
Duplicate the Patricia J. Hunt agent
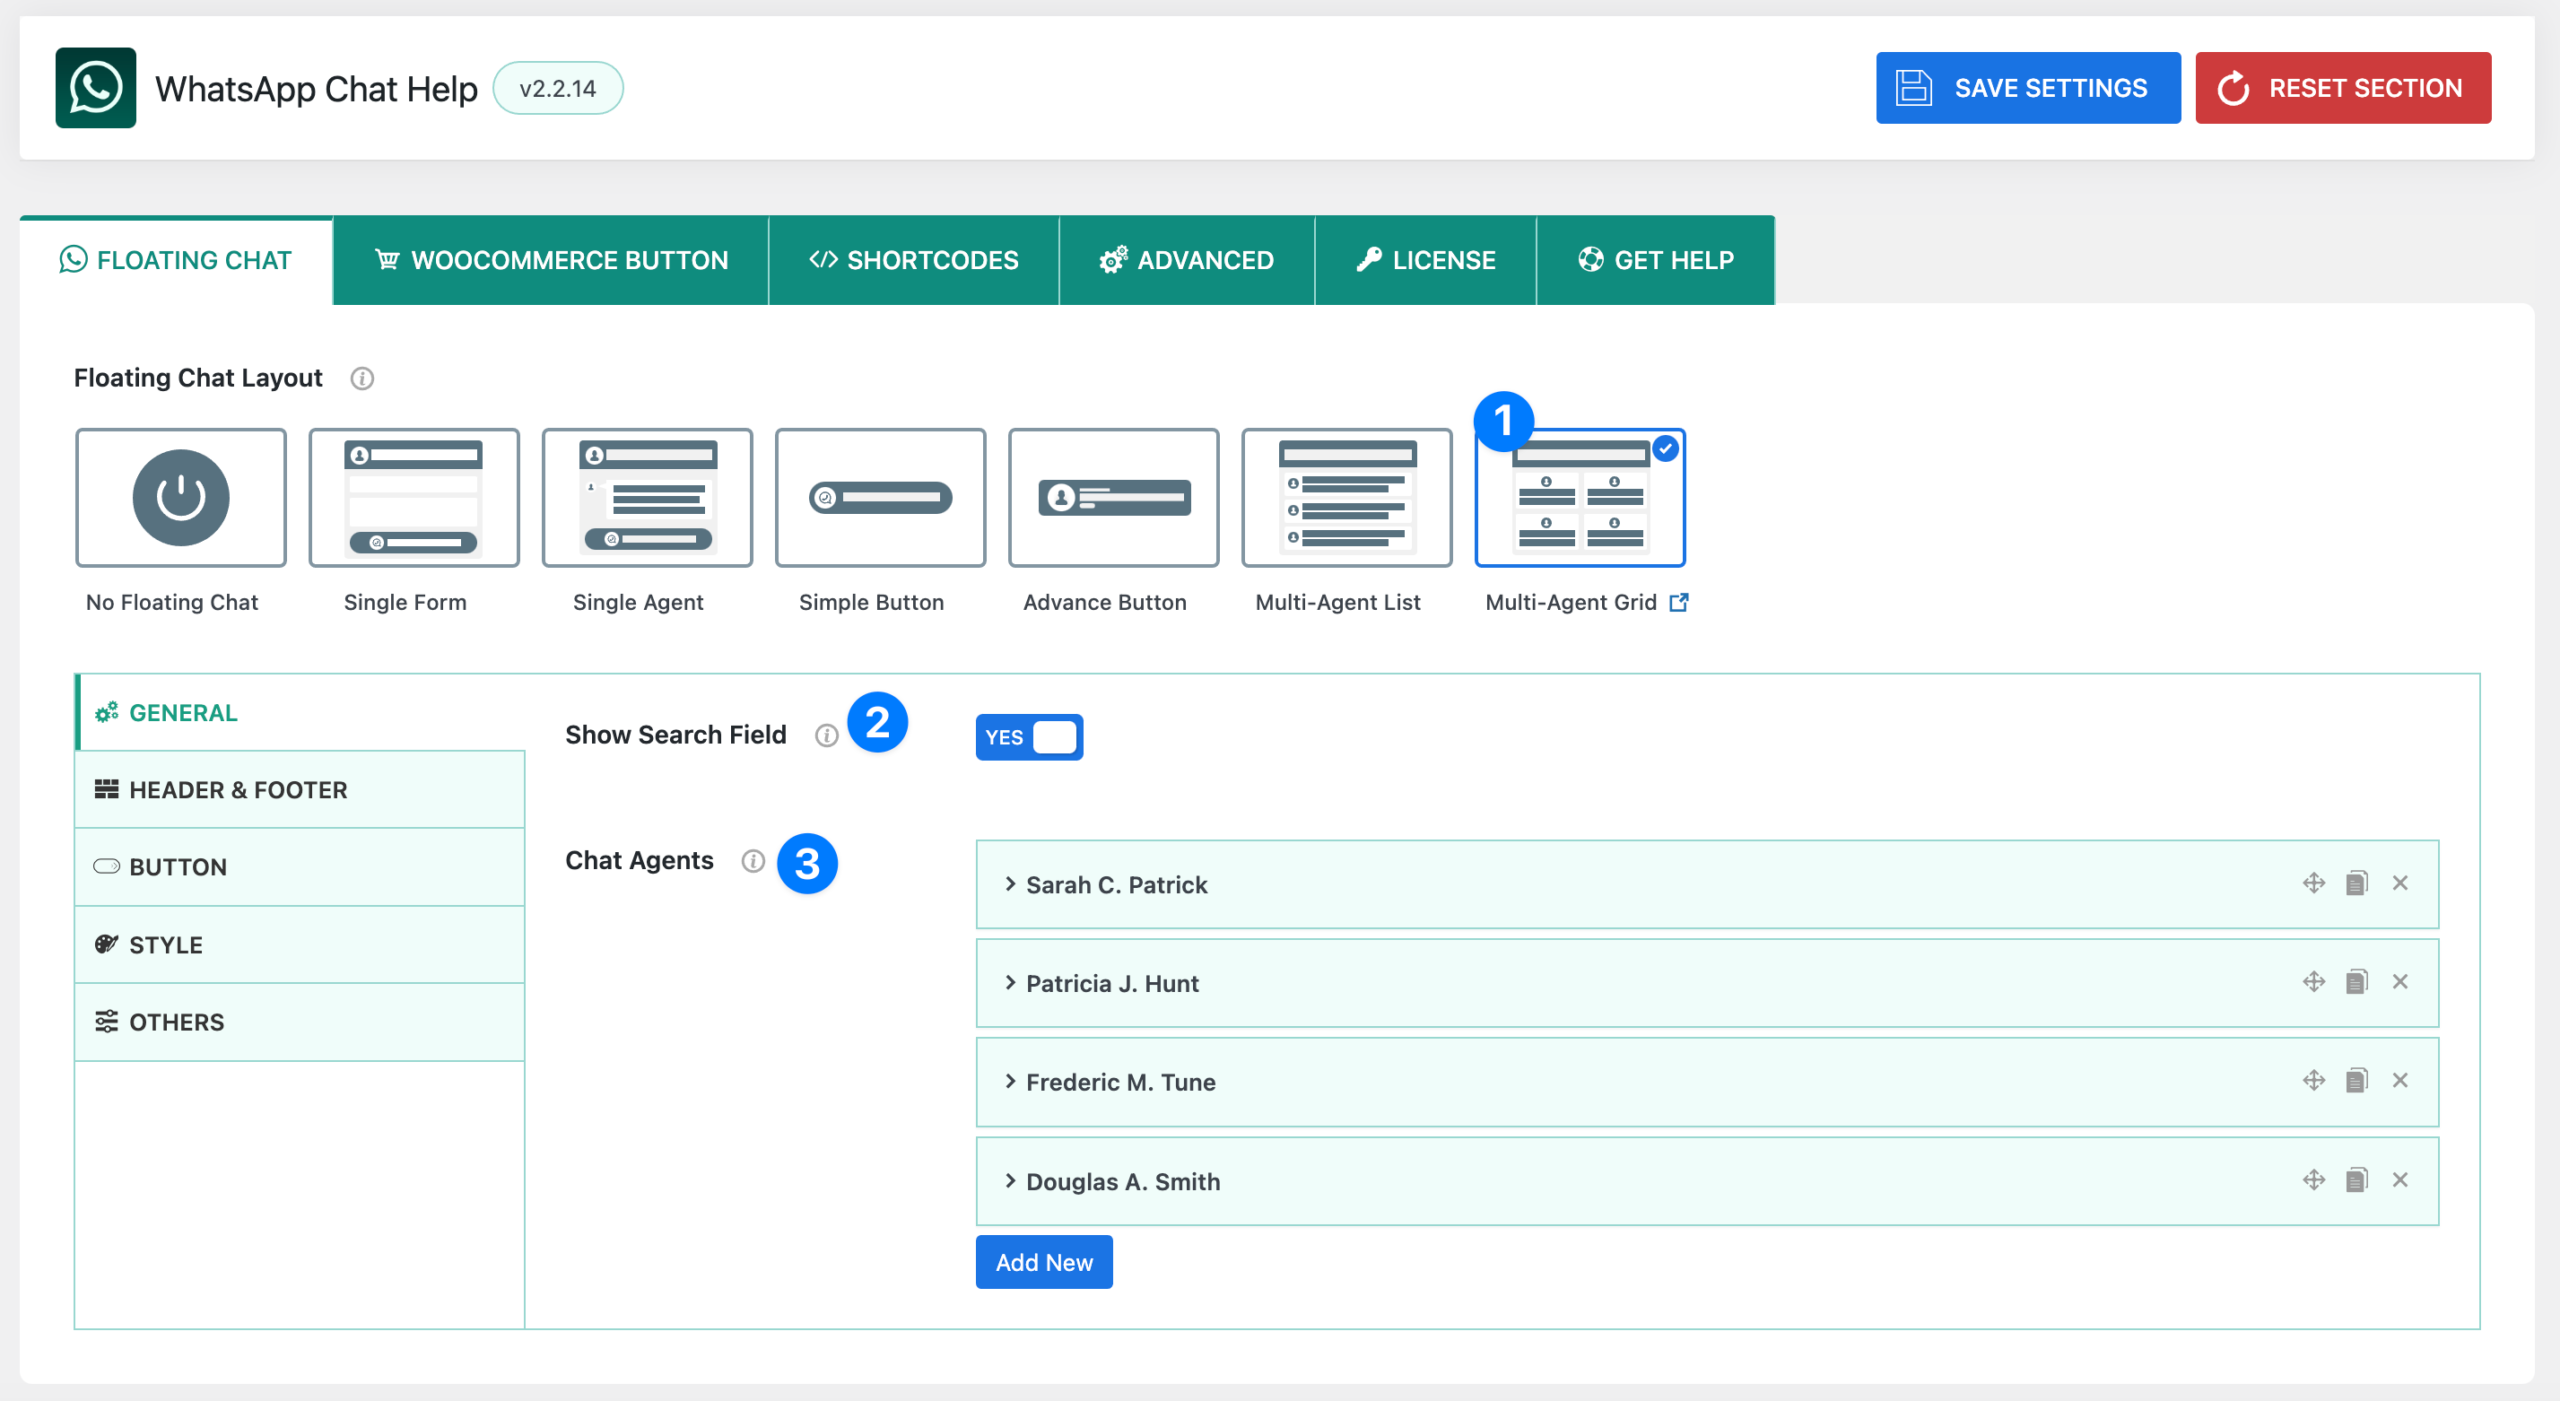pos(2357,982)
